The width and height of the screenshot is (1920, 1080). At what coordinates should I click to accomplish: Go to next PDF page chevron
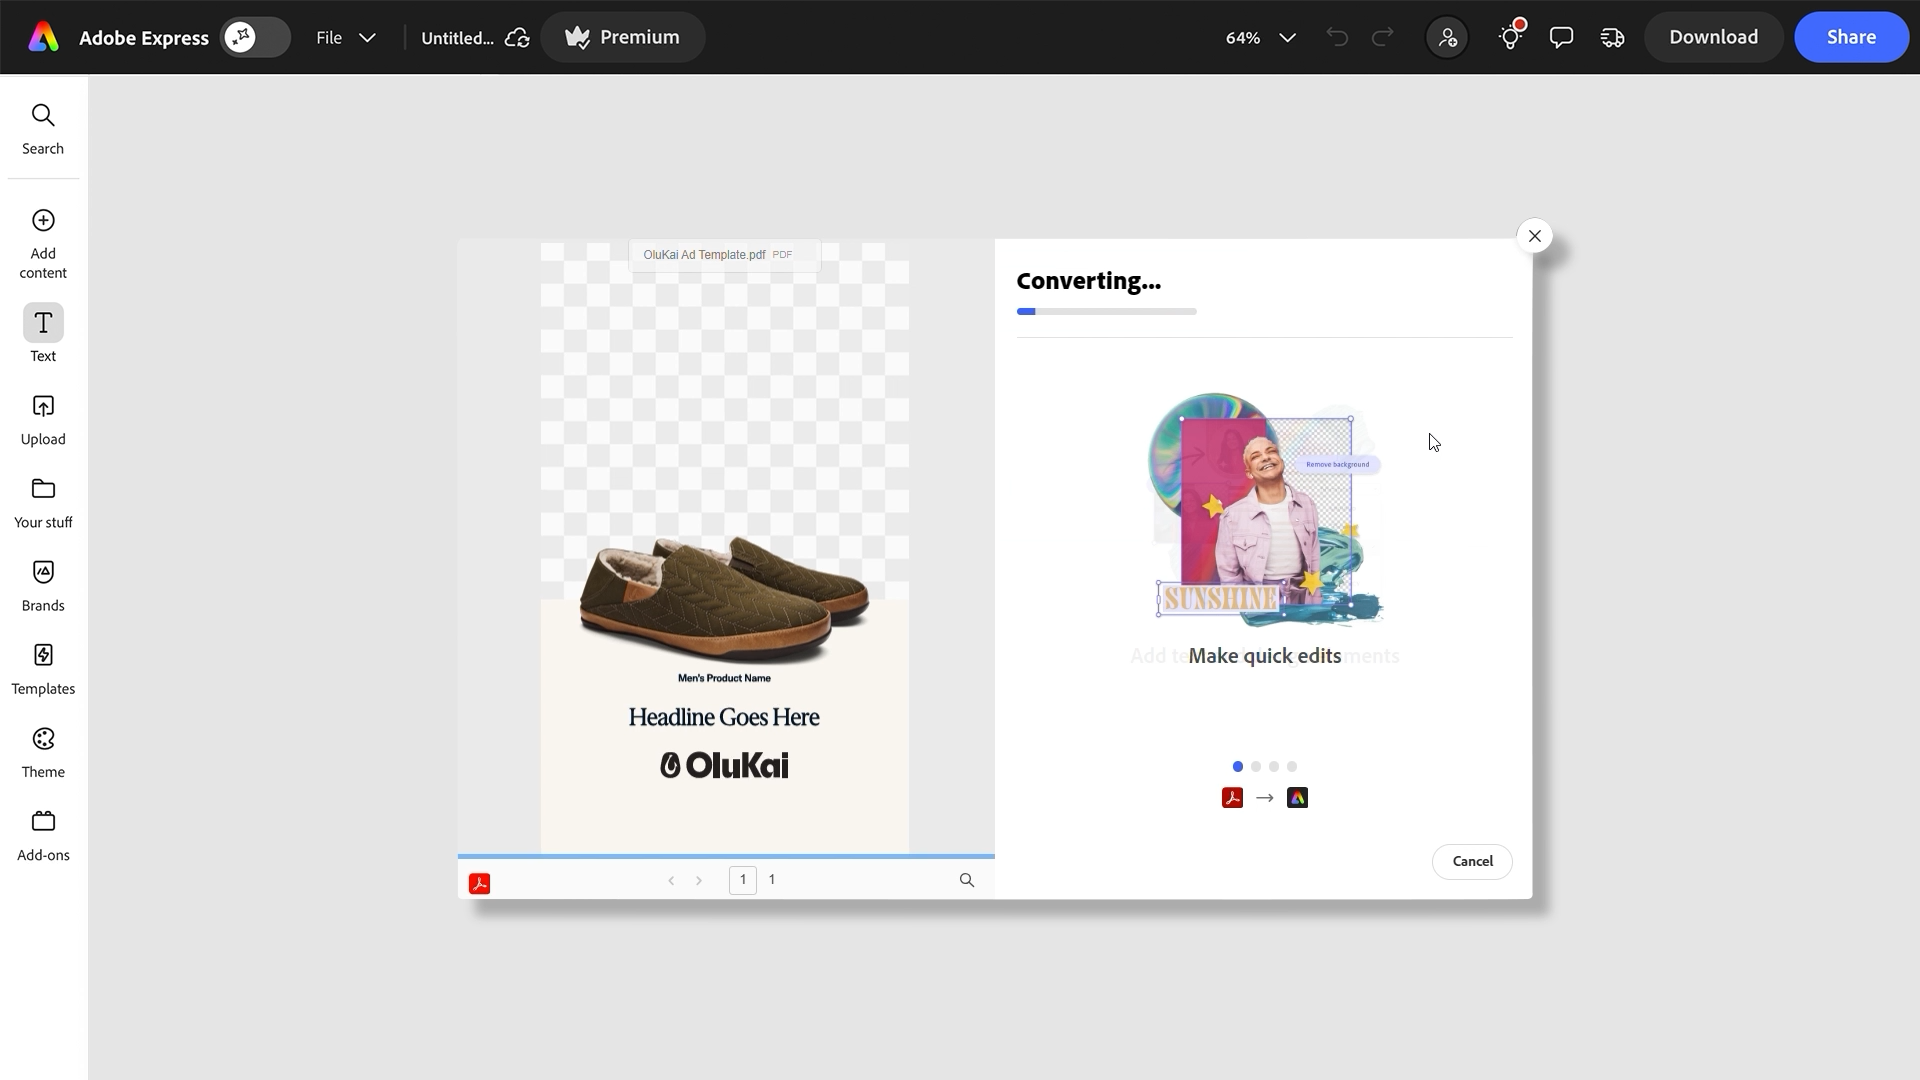[699, 881]
